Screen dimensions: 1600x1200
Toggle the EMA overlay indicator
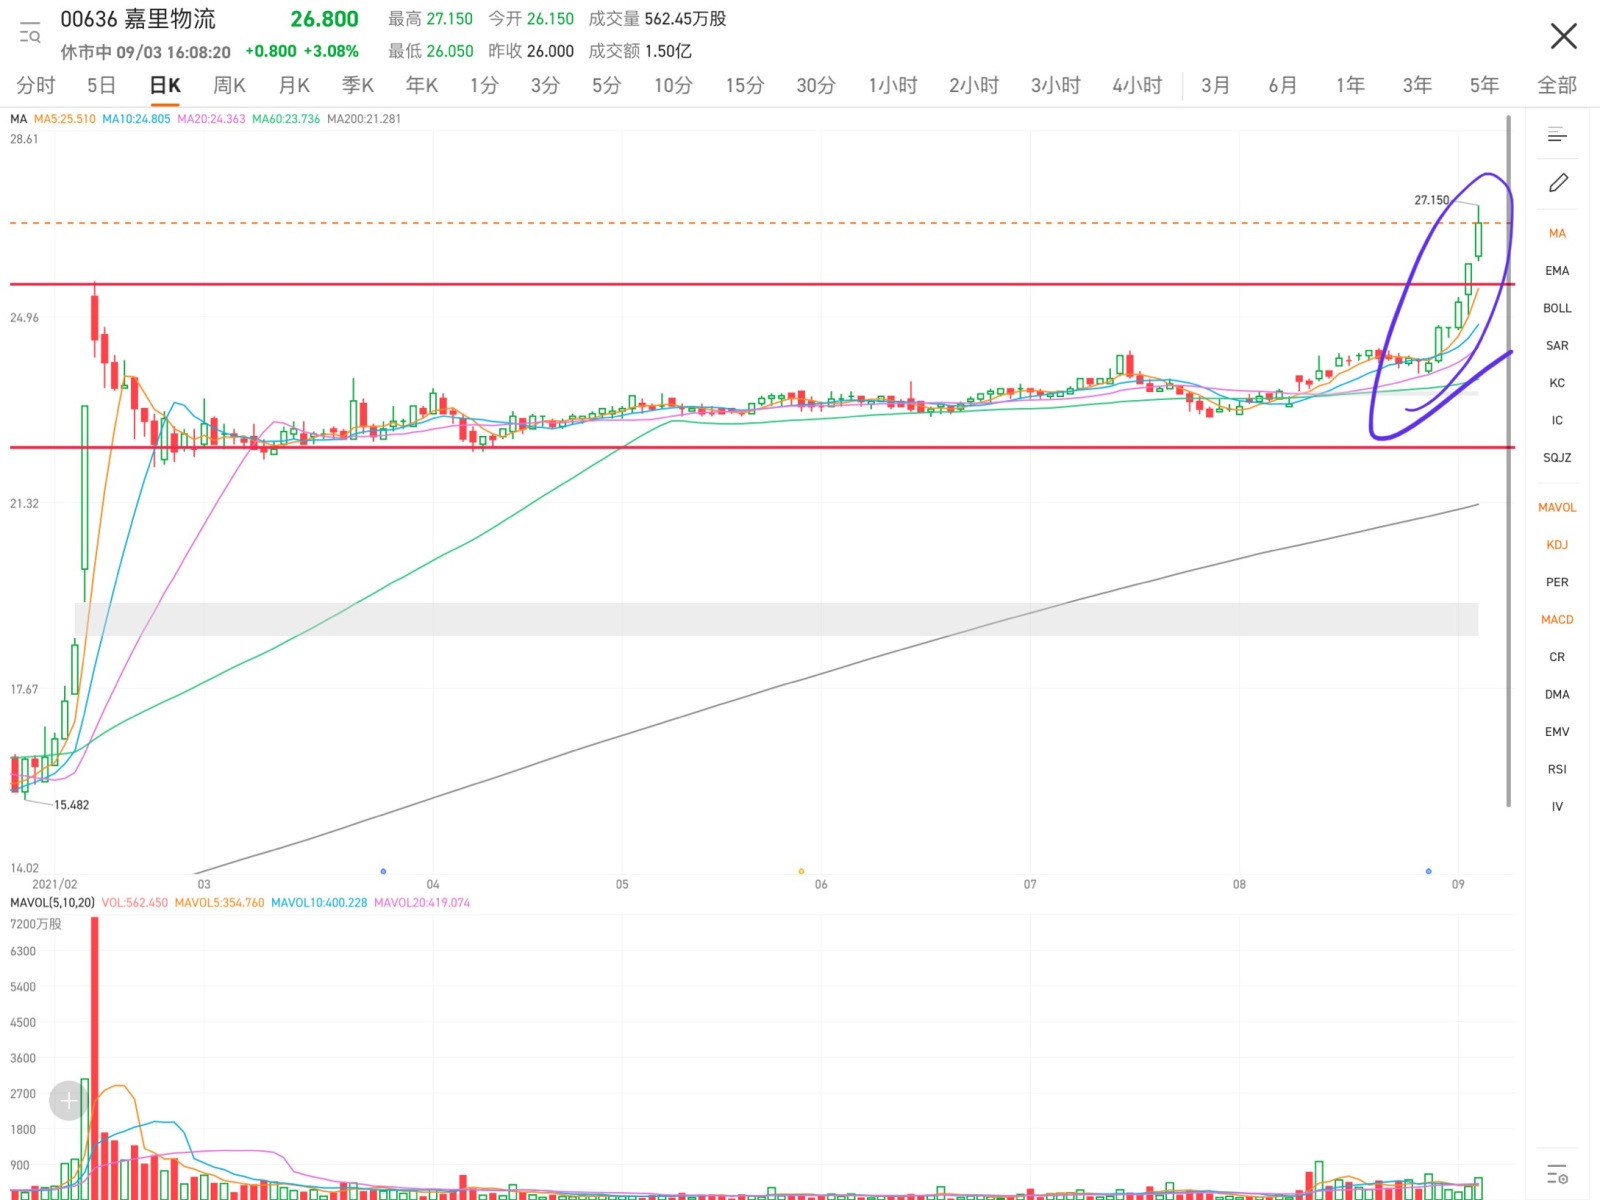coord(1557,271)
